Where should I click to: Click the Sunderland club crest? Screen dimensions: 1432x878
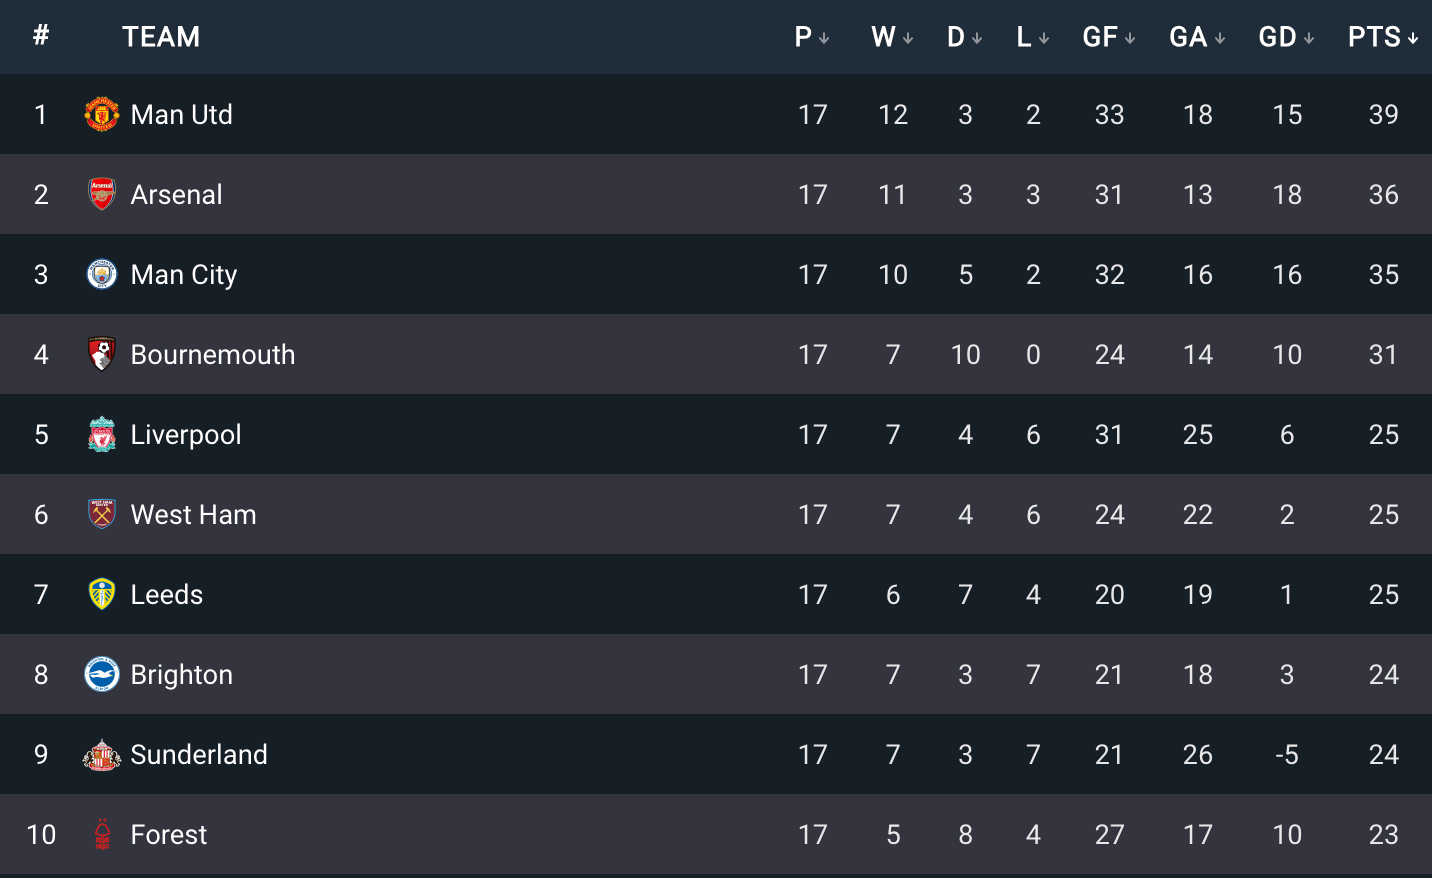coord(102,754)
